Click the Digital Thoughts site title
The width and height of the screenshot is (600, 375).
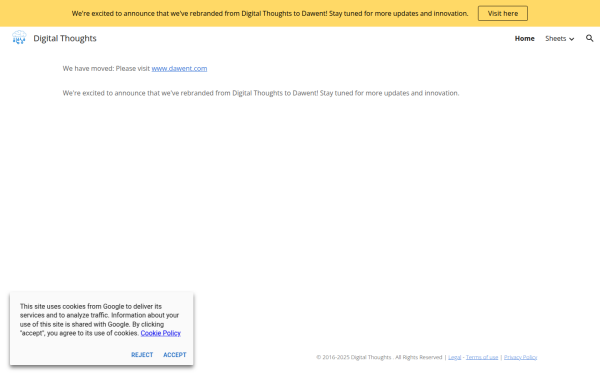(65, 38)
